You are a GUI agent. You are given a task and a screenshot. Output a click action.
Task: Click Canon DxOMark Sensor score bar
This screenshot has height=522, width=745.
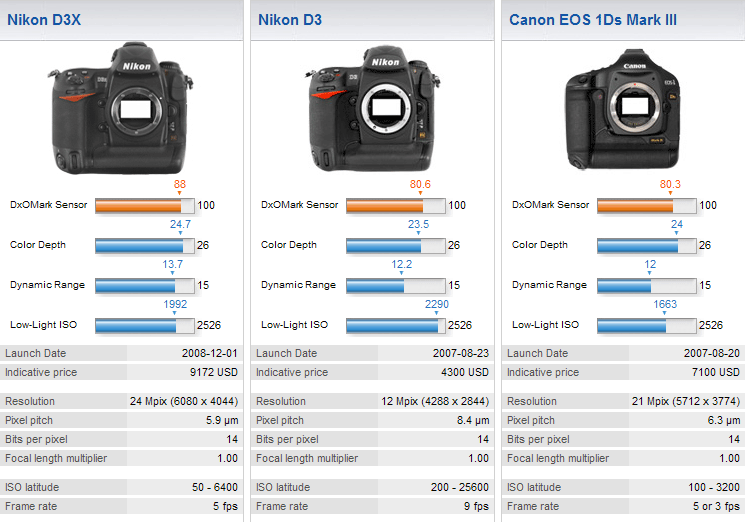pos(647,206)
